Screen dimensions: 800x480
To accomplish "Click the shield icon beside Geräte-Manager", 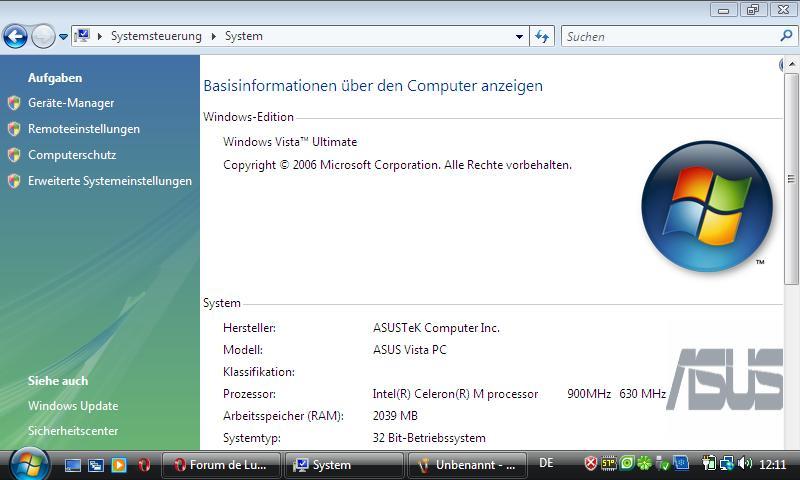I will pyautogui.click(x=14, y=103).
